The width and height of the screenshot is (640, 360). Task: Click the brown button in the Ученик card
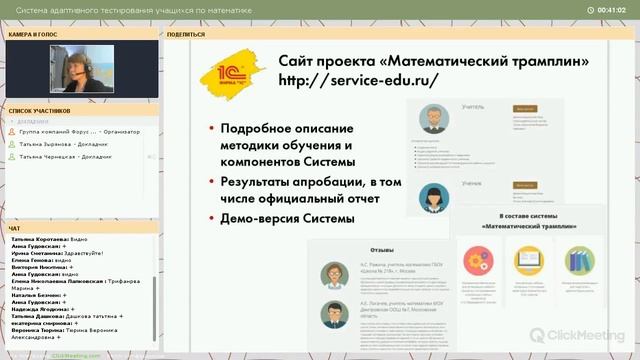click(525, 185)
